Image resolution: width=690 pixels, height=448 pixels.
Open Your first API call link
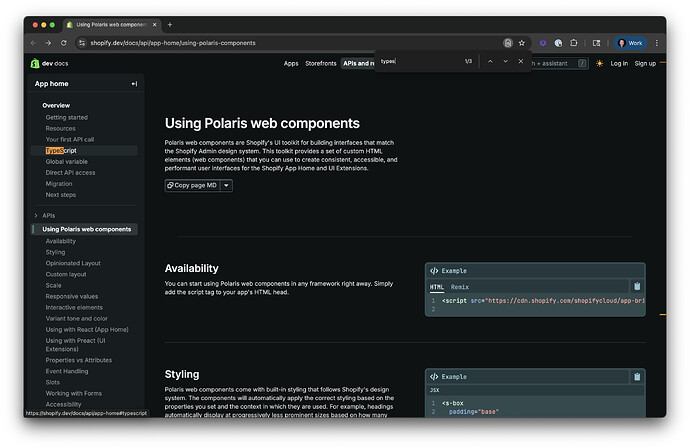[x=70, y=140]
